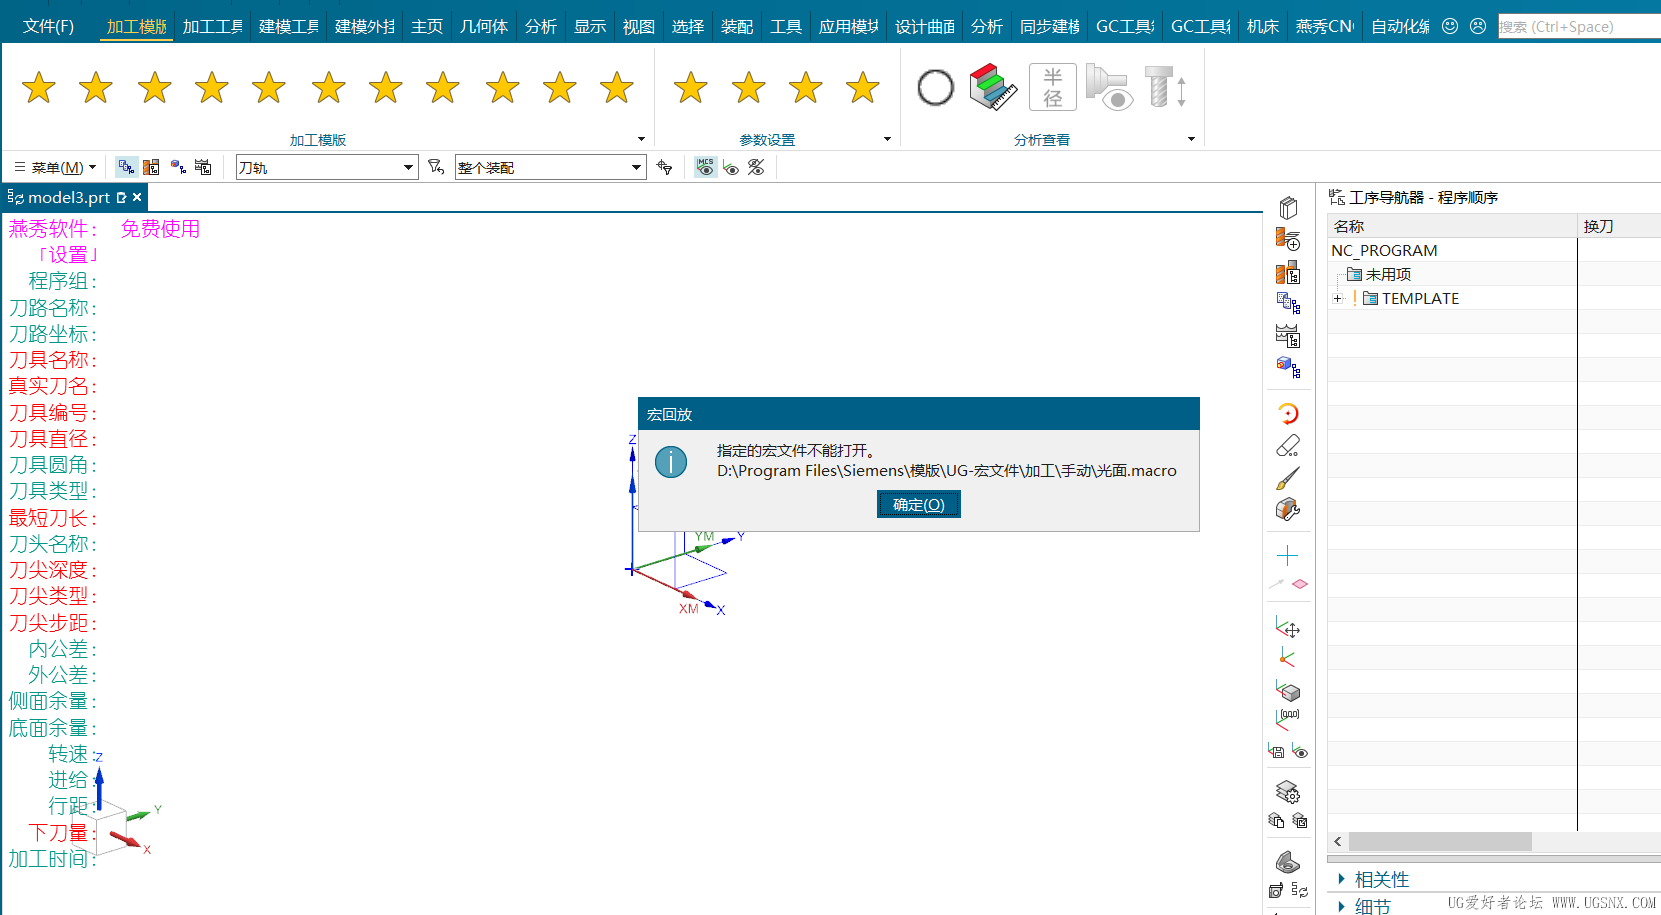Switch to the 主页 ribbon tab
The height and width of the screenshot is (915, 1661).
click(x=427, y=26)
